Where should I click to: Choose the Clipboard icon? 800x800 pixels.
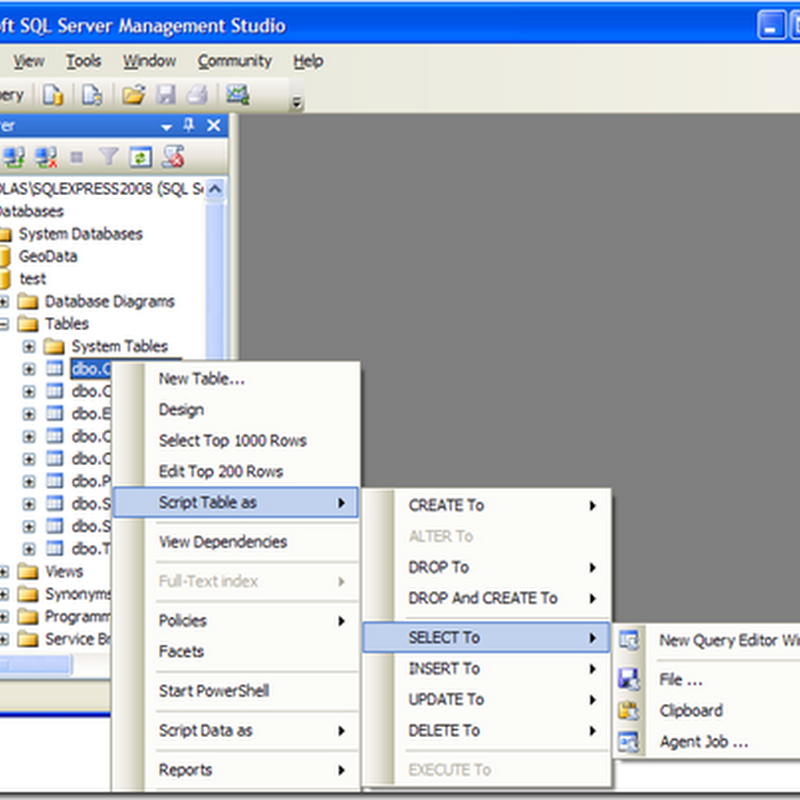pyautogui.click(x=629, y=710)
